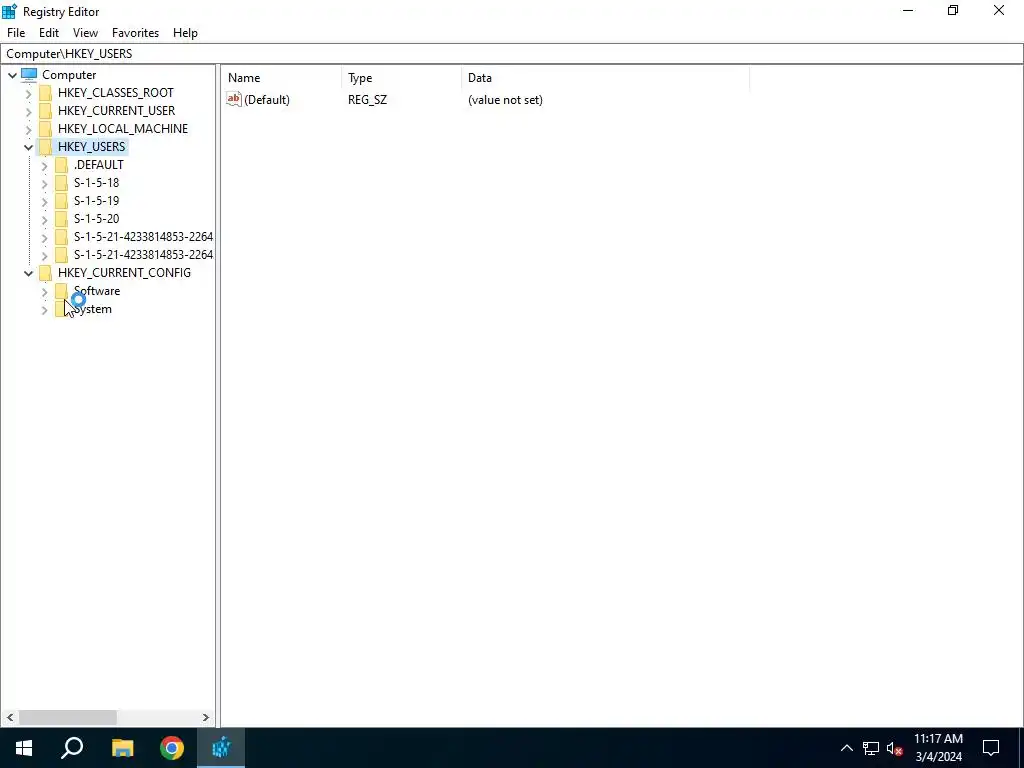Open the Windows Start menu
This screenshot has height=768, width=1024.
24,748
